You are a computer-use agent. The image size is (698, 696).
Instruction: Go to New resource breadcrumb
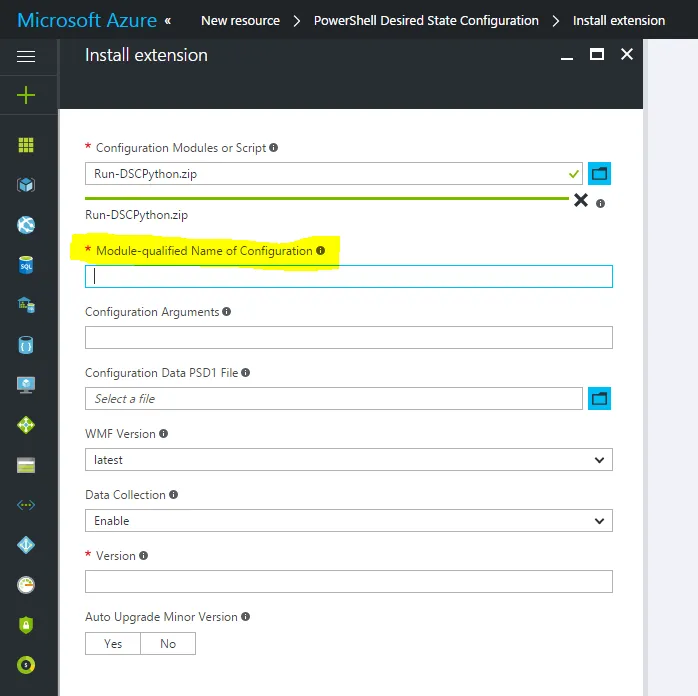pos(240,20)
